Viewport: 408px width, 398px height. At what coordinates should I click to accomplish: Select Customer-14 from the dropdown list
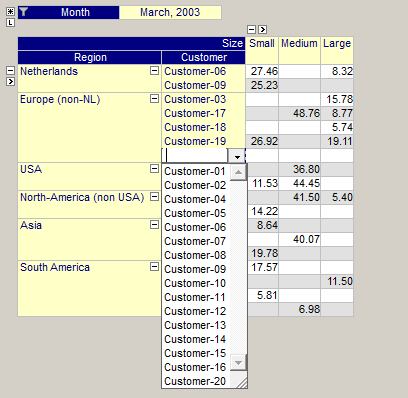click(x=195, y=339)
